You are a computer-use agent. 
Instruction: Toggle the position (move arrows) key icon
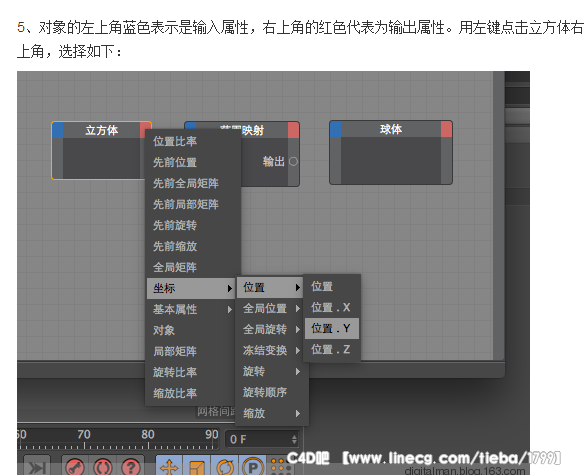[169, 466]
